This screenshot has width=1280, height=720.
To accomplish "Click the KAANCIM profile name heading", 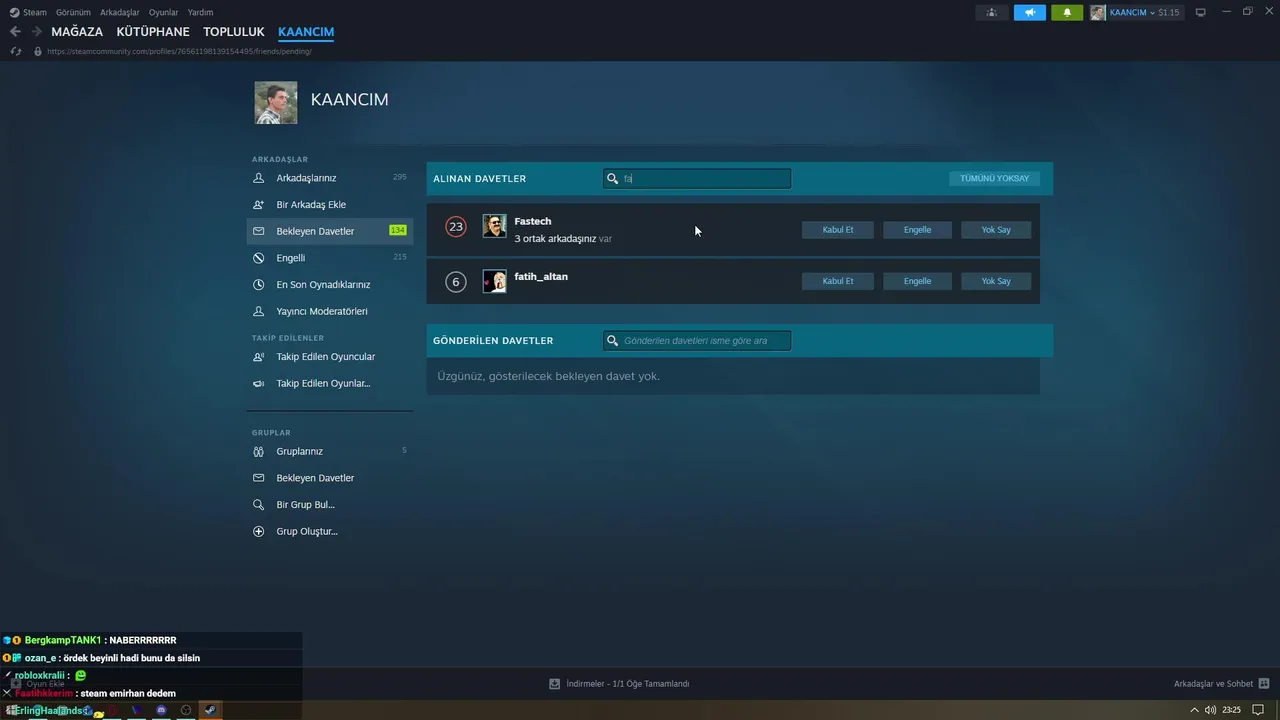I will pyautogui.click(x=349, y=100).
